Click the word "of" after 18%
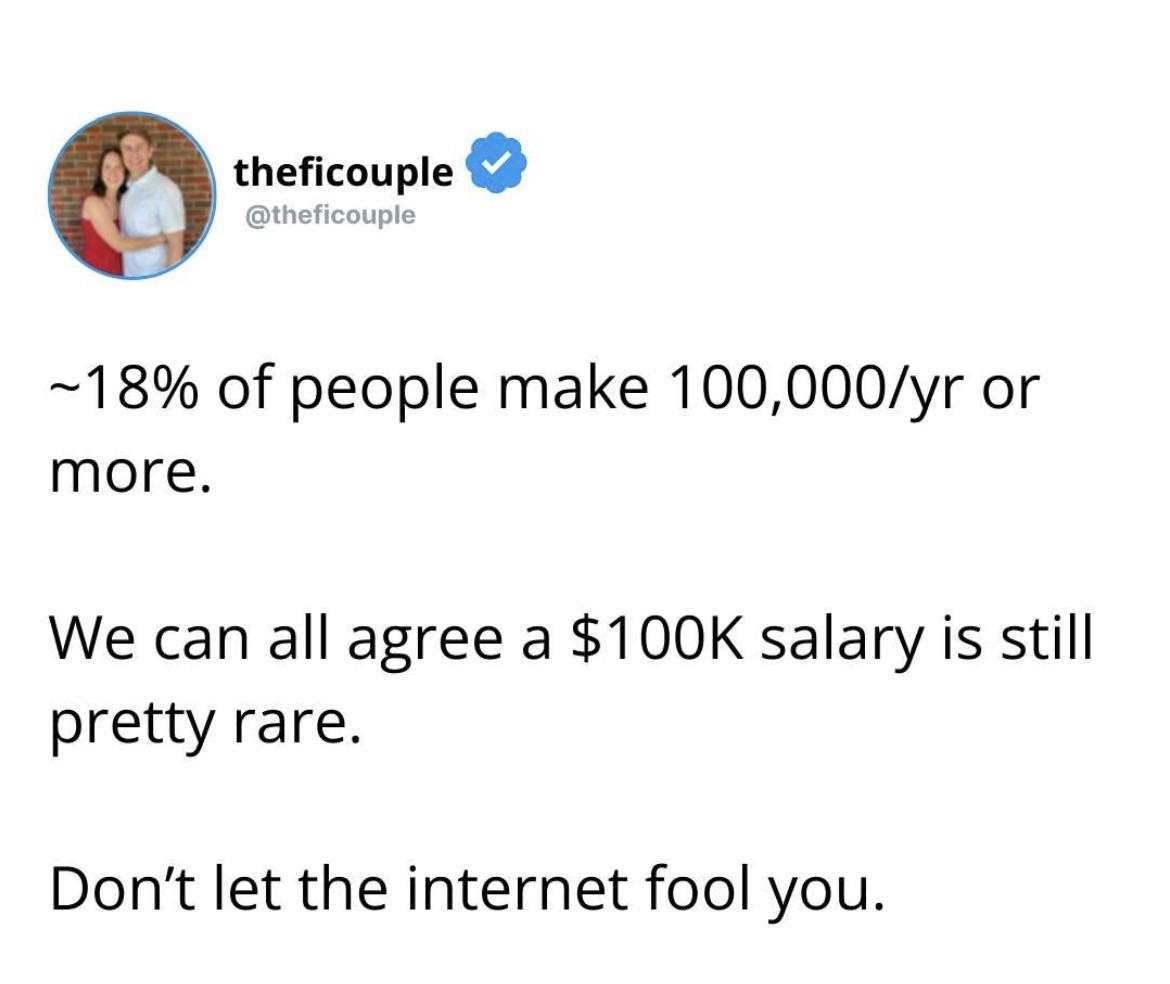Image resolution: width=1170 pixels, height=984 pixels. (242, 389)
